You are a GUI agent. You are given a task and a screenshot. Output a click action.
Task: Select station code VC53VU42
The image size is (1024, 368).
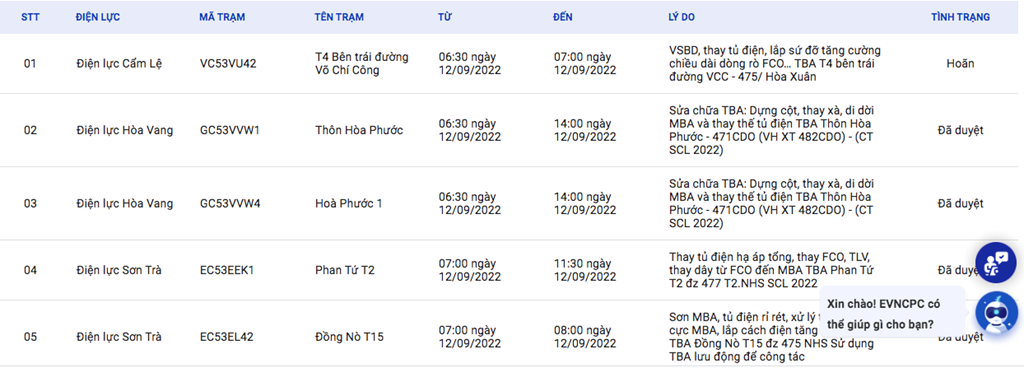pyautogui.click(x=228, y=64)
